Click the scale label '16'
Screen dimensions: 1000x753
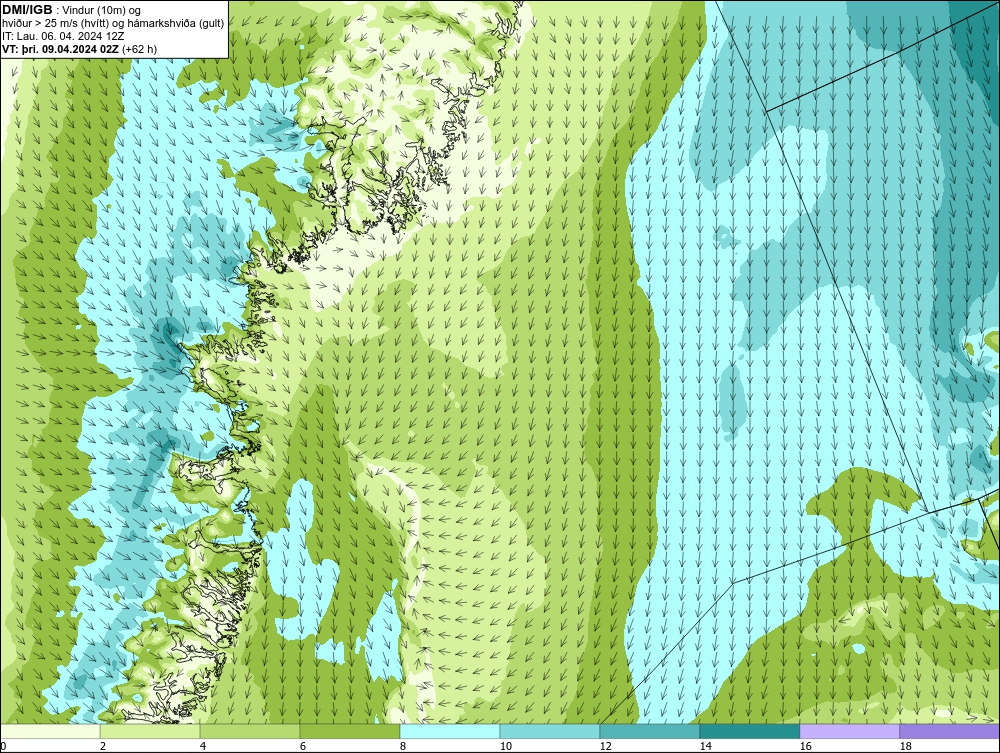[805, 746]
